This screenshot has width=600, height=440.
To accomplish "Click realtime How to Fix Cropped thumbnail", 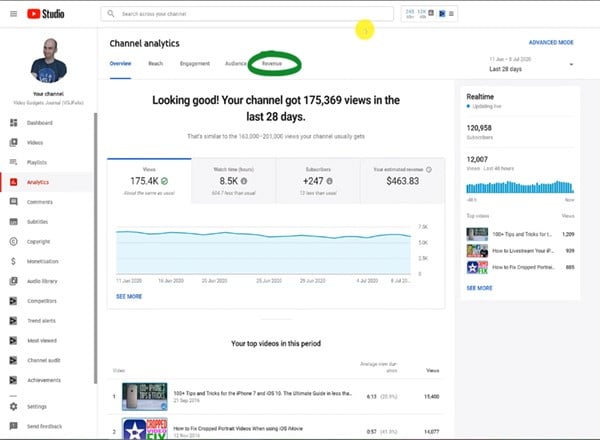I will (477, 267).
